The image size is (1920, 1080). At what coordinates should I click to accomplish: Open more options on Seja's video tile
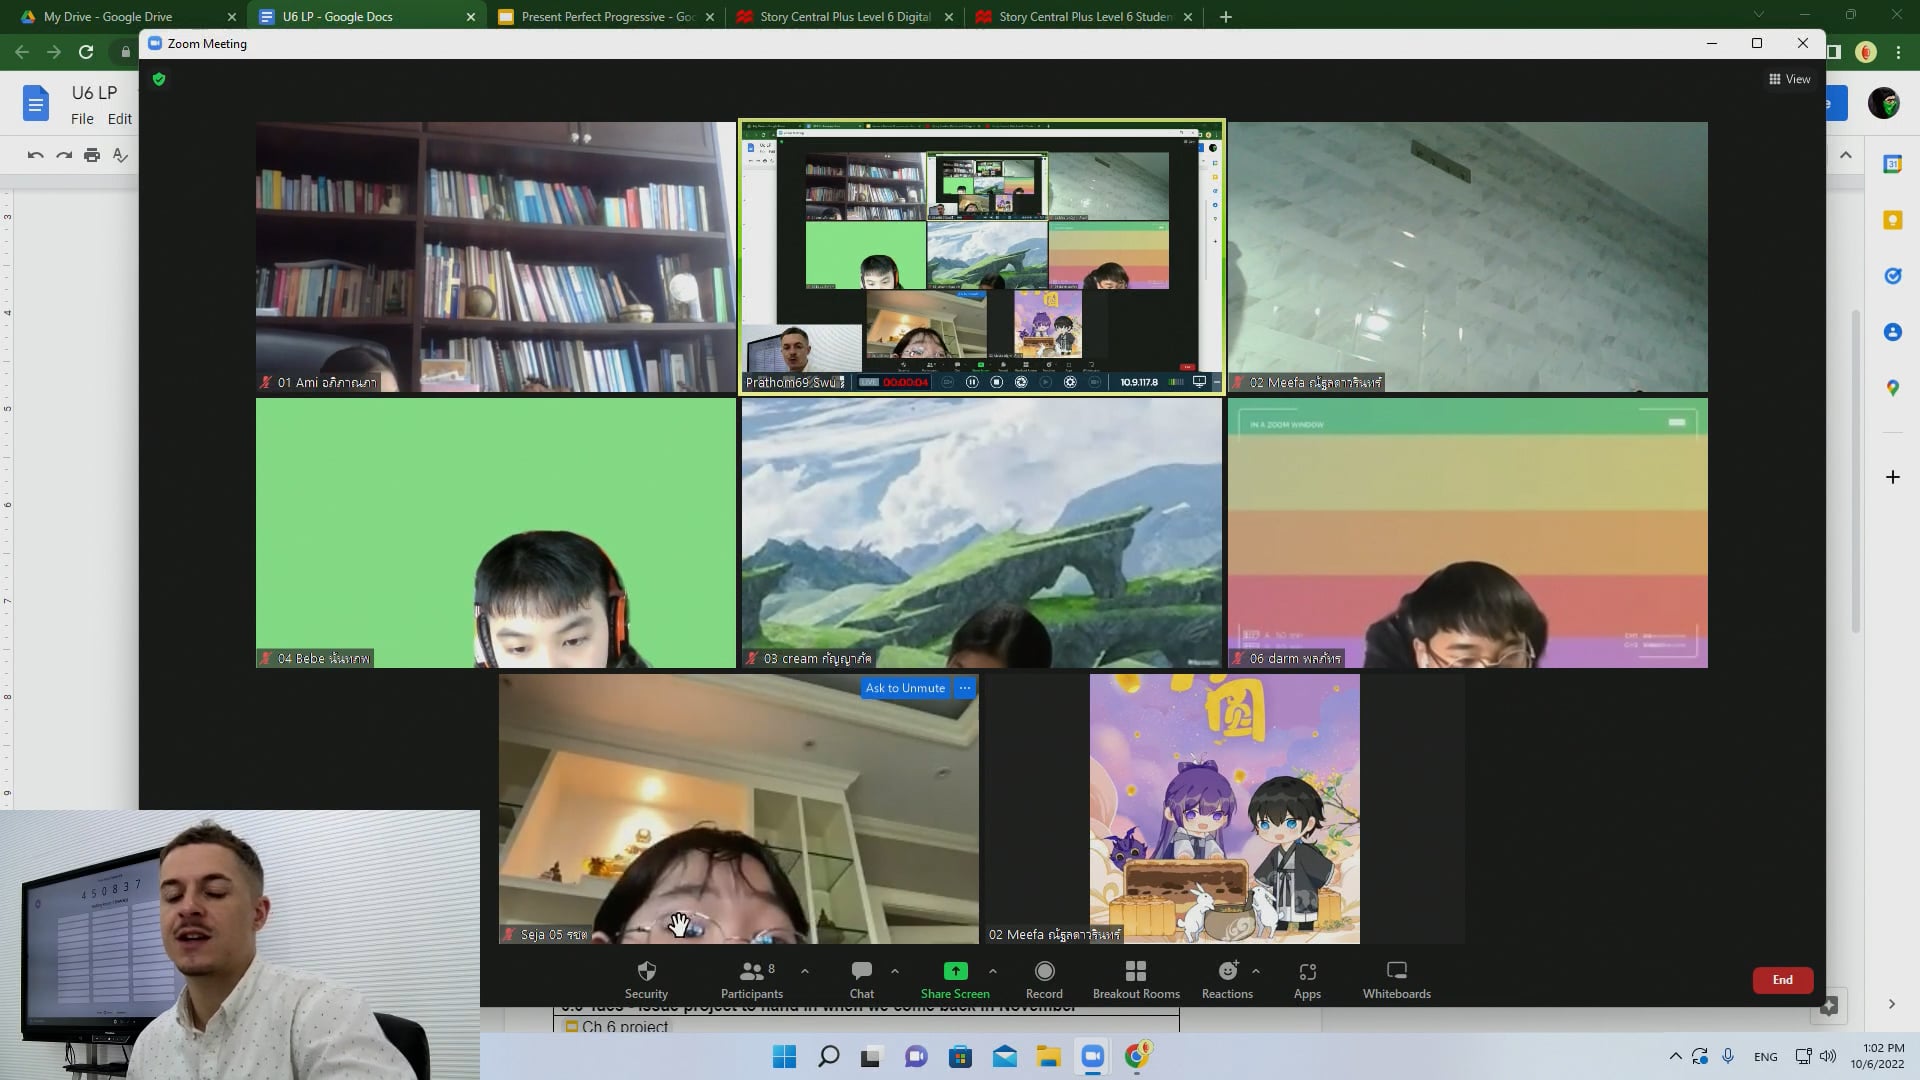(x=965, y=688)
